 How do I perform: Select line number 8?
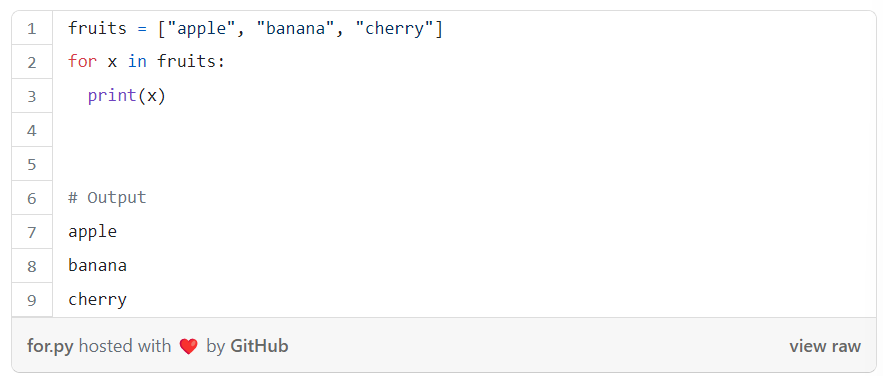[x=32, y=266]
